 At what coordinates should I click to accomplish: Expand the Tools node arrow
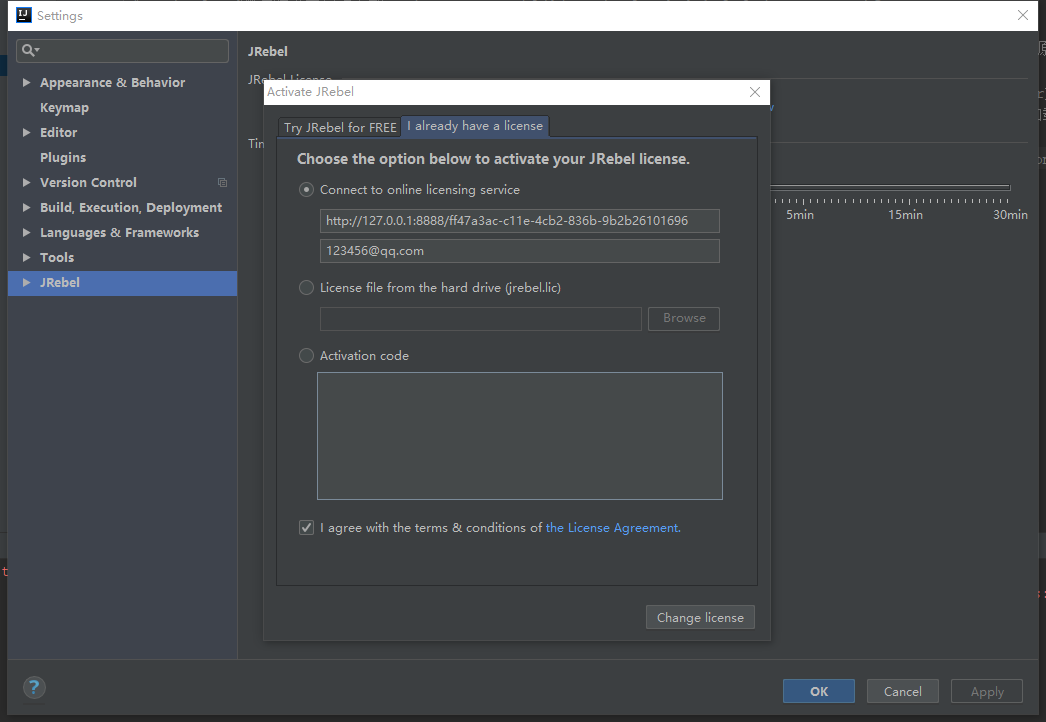point(26,257)
